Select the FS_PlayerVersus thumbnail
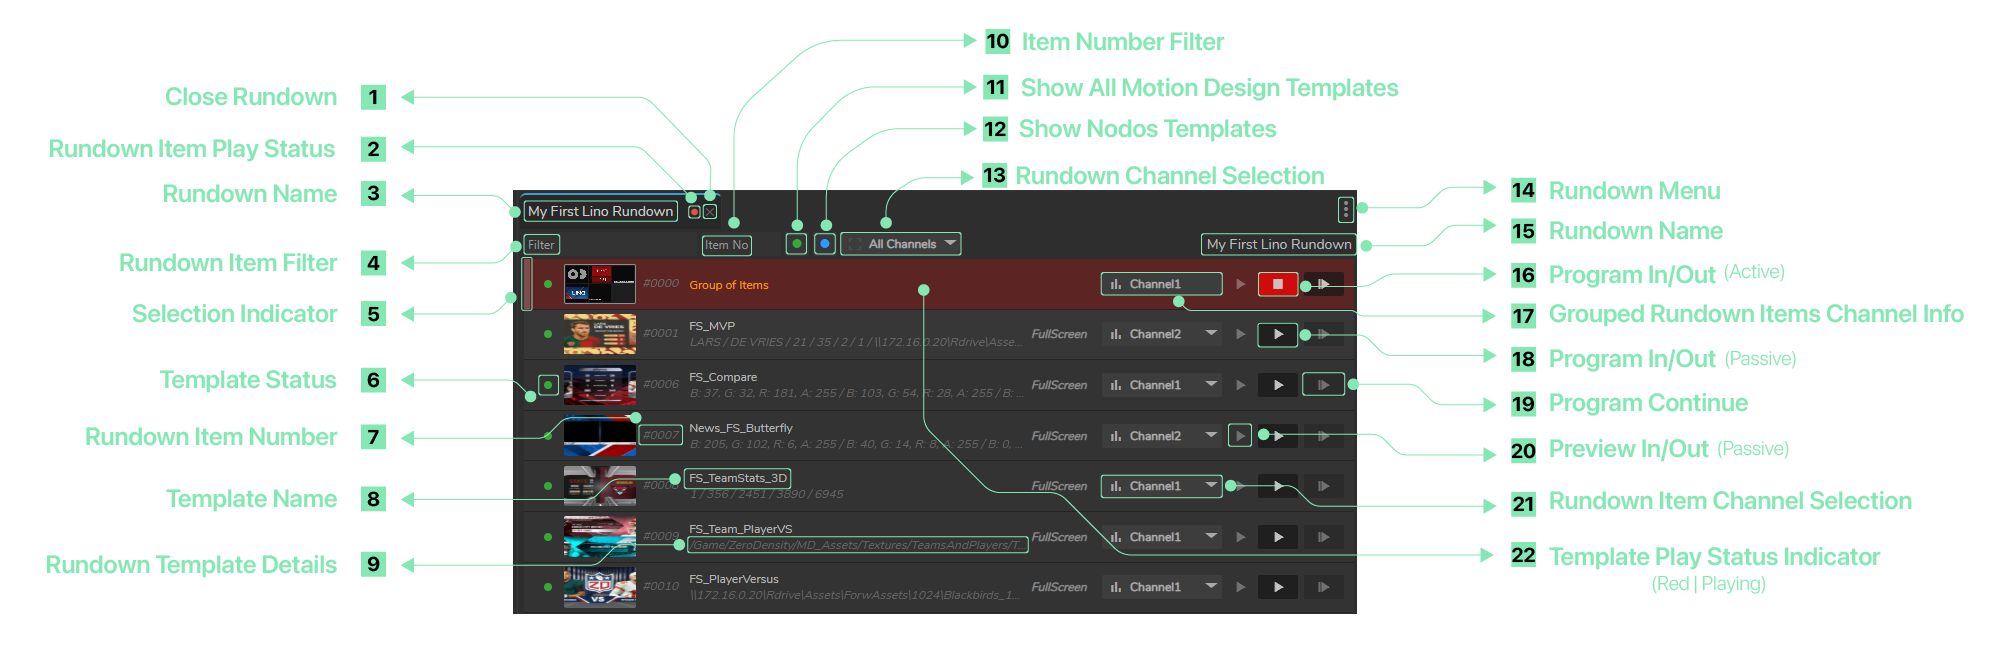 599,588
